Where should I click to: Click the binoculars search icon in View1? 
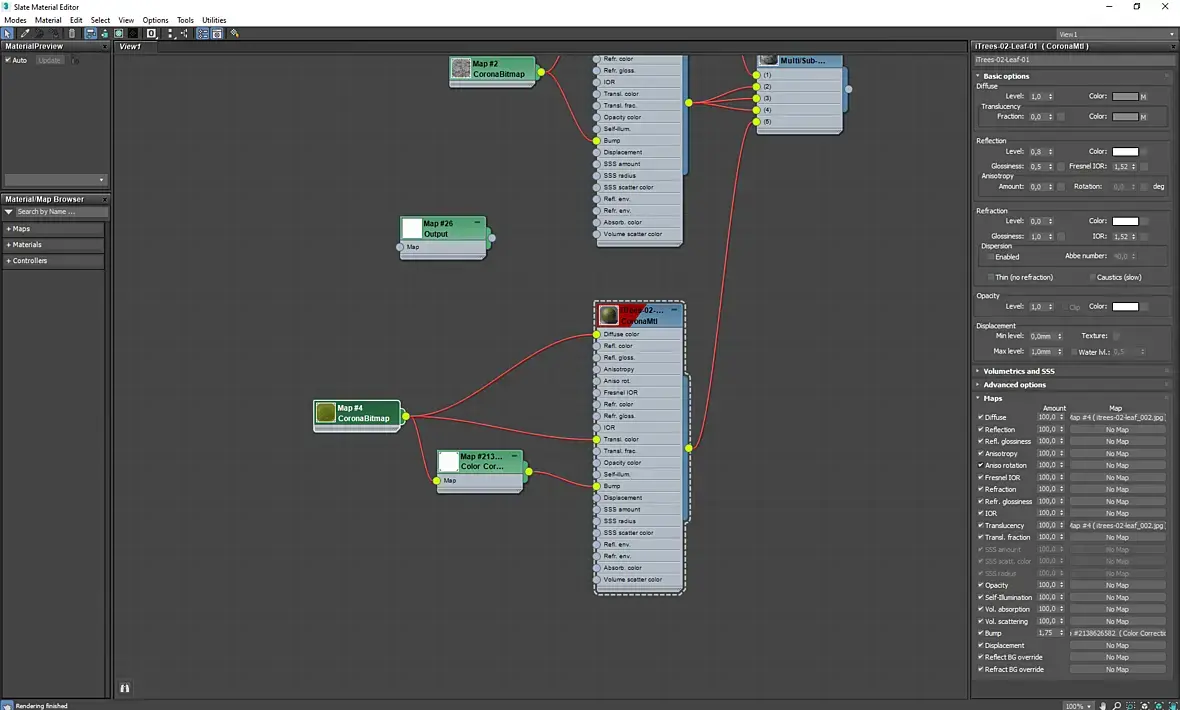(x=125, y=688)
